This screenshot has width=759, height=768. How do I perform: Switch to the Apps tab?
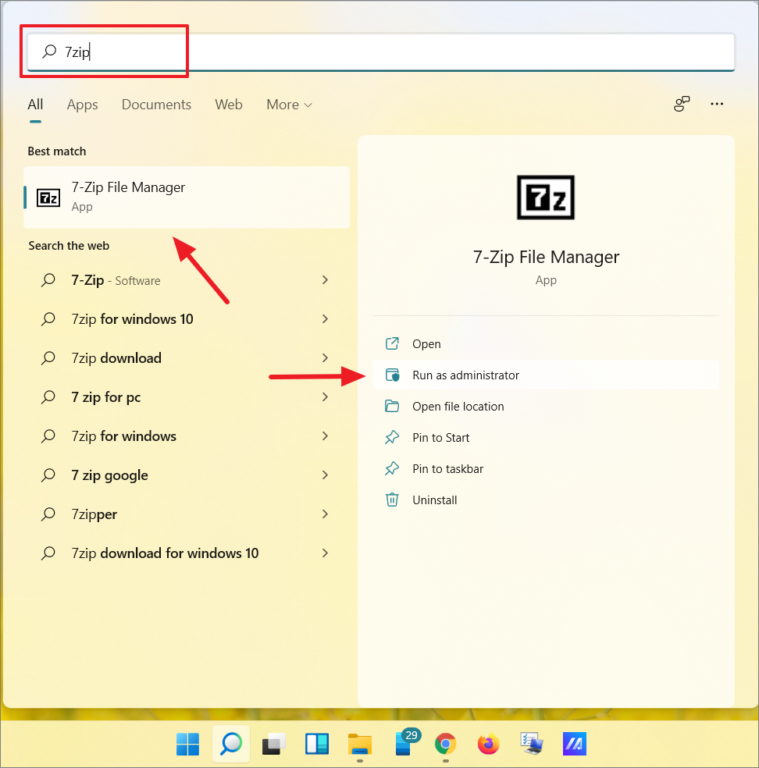82,105
